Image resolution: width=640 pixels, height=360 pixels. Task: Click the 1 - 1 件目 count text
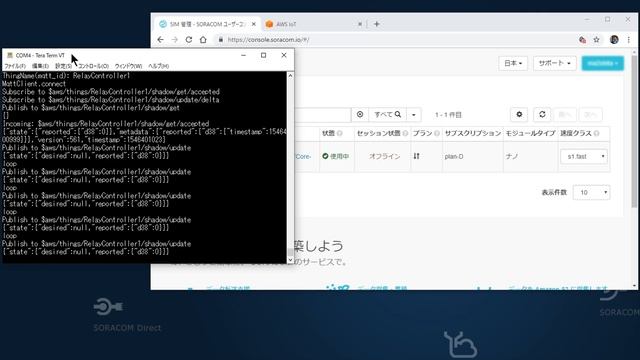coord(448,115)
